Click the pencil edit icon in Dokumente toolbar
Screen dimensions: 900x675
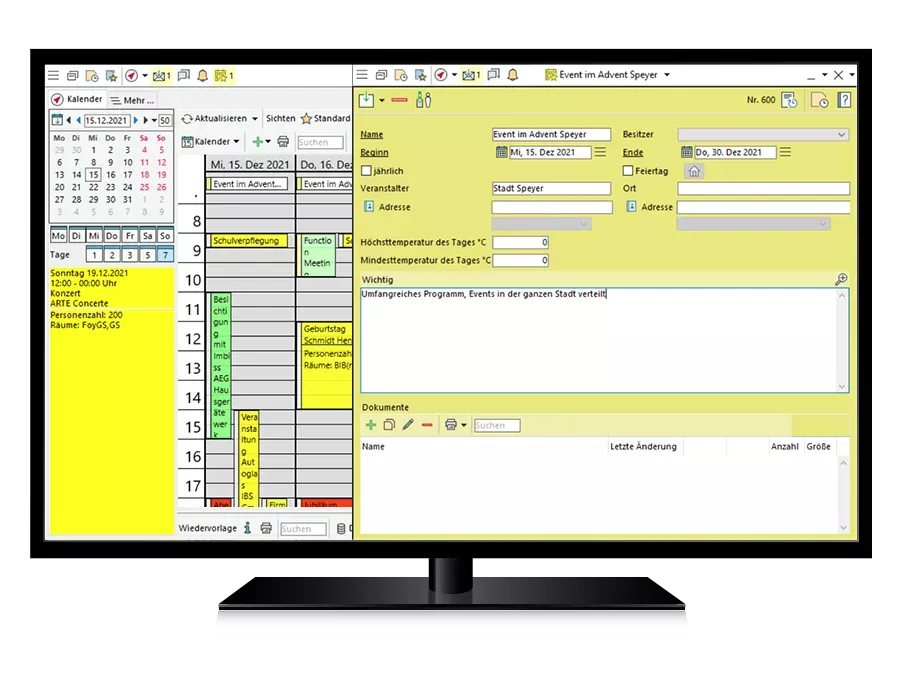(x=408, y=425)
